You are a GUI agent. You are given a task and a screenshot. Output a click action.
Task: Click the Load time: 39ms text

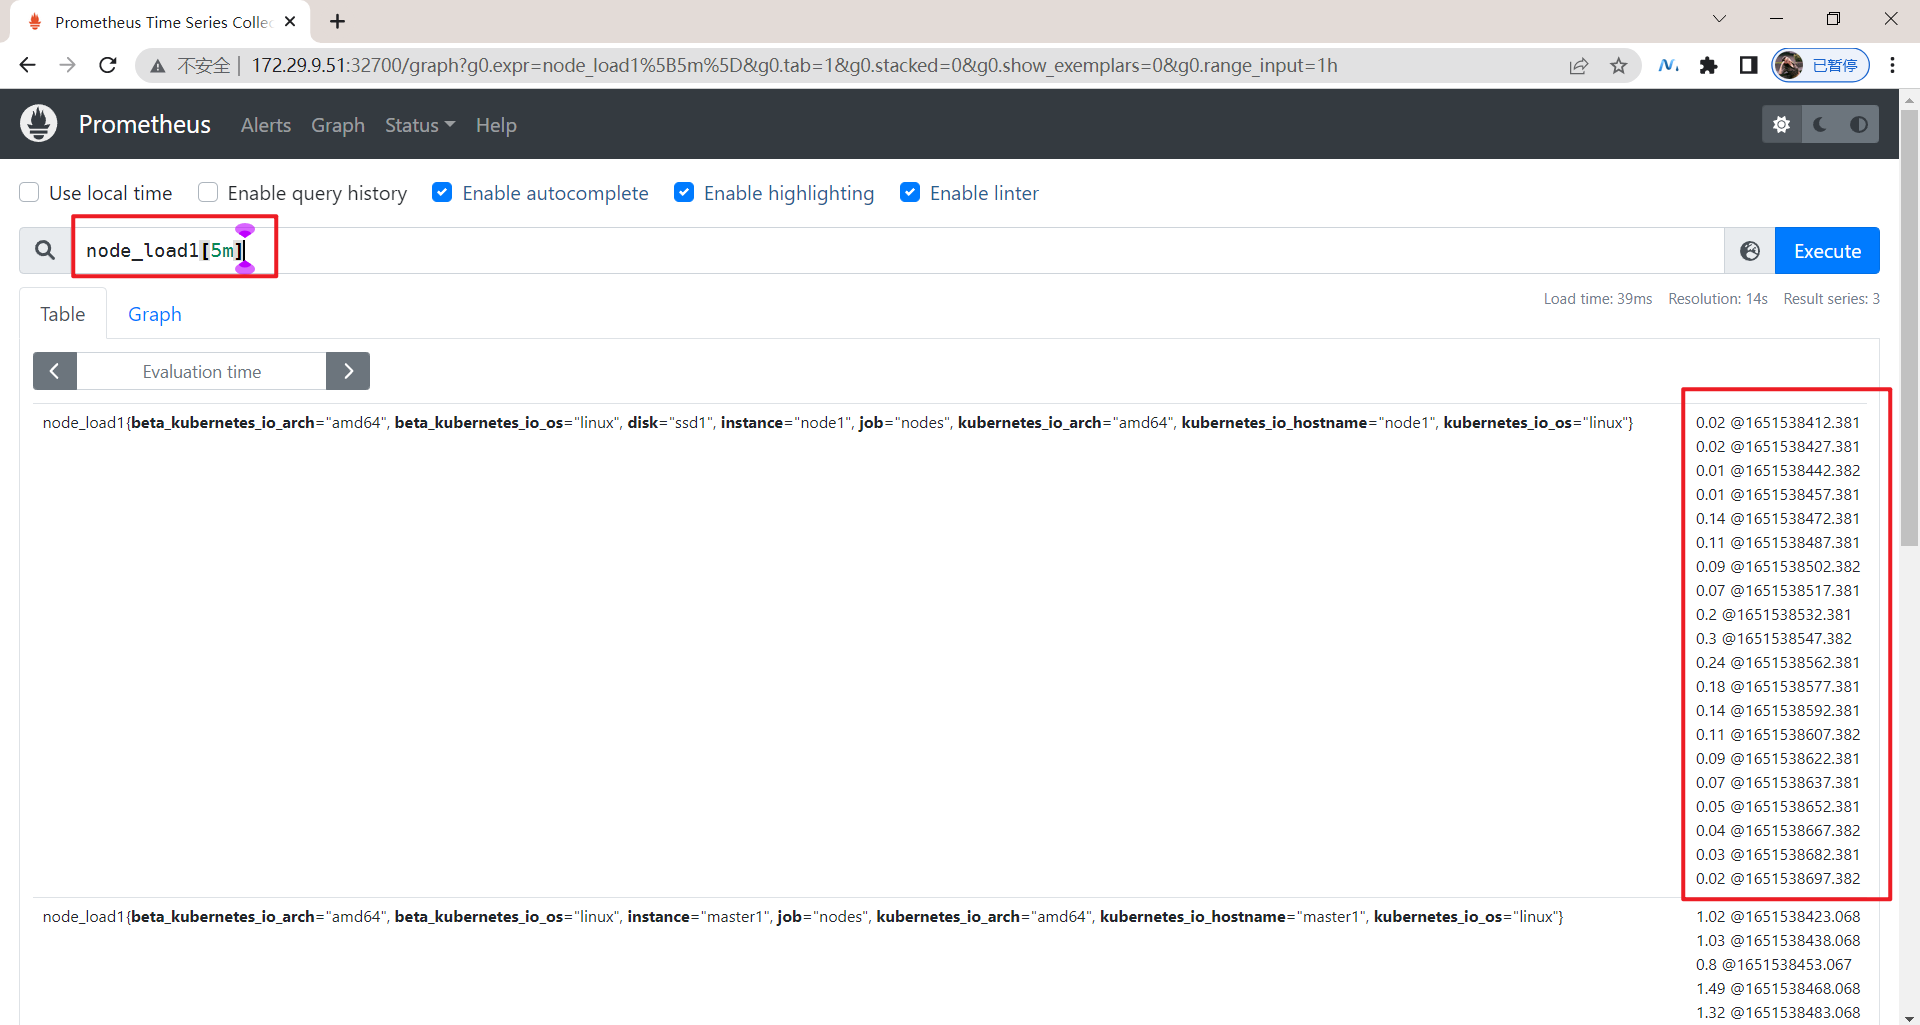pos(1598,299)
